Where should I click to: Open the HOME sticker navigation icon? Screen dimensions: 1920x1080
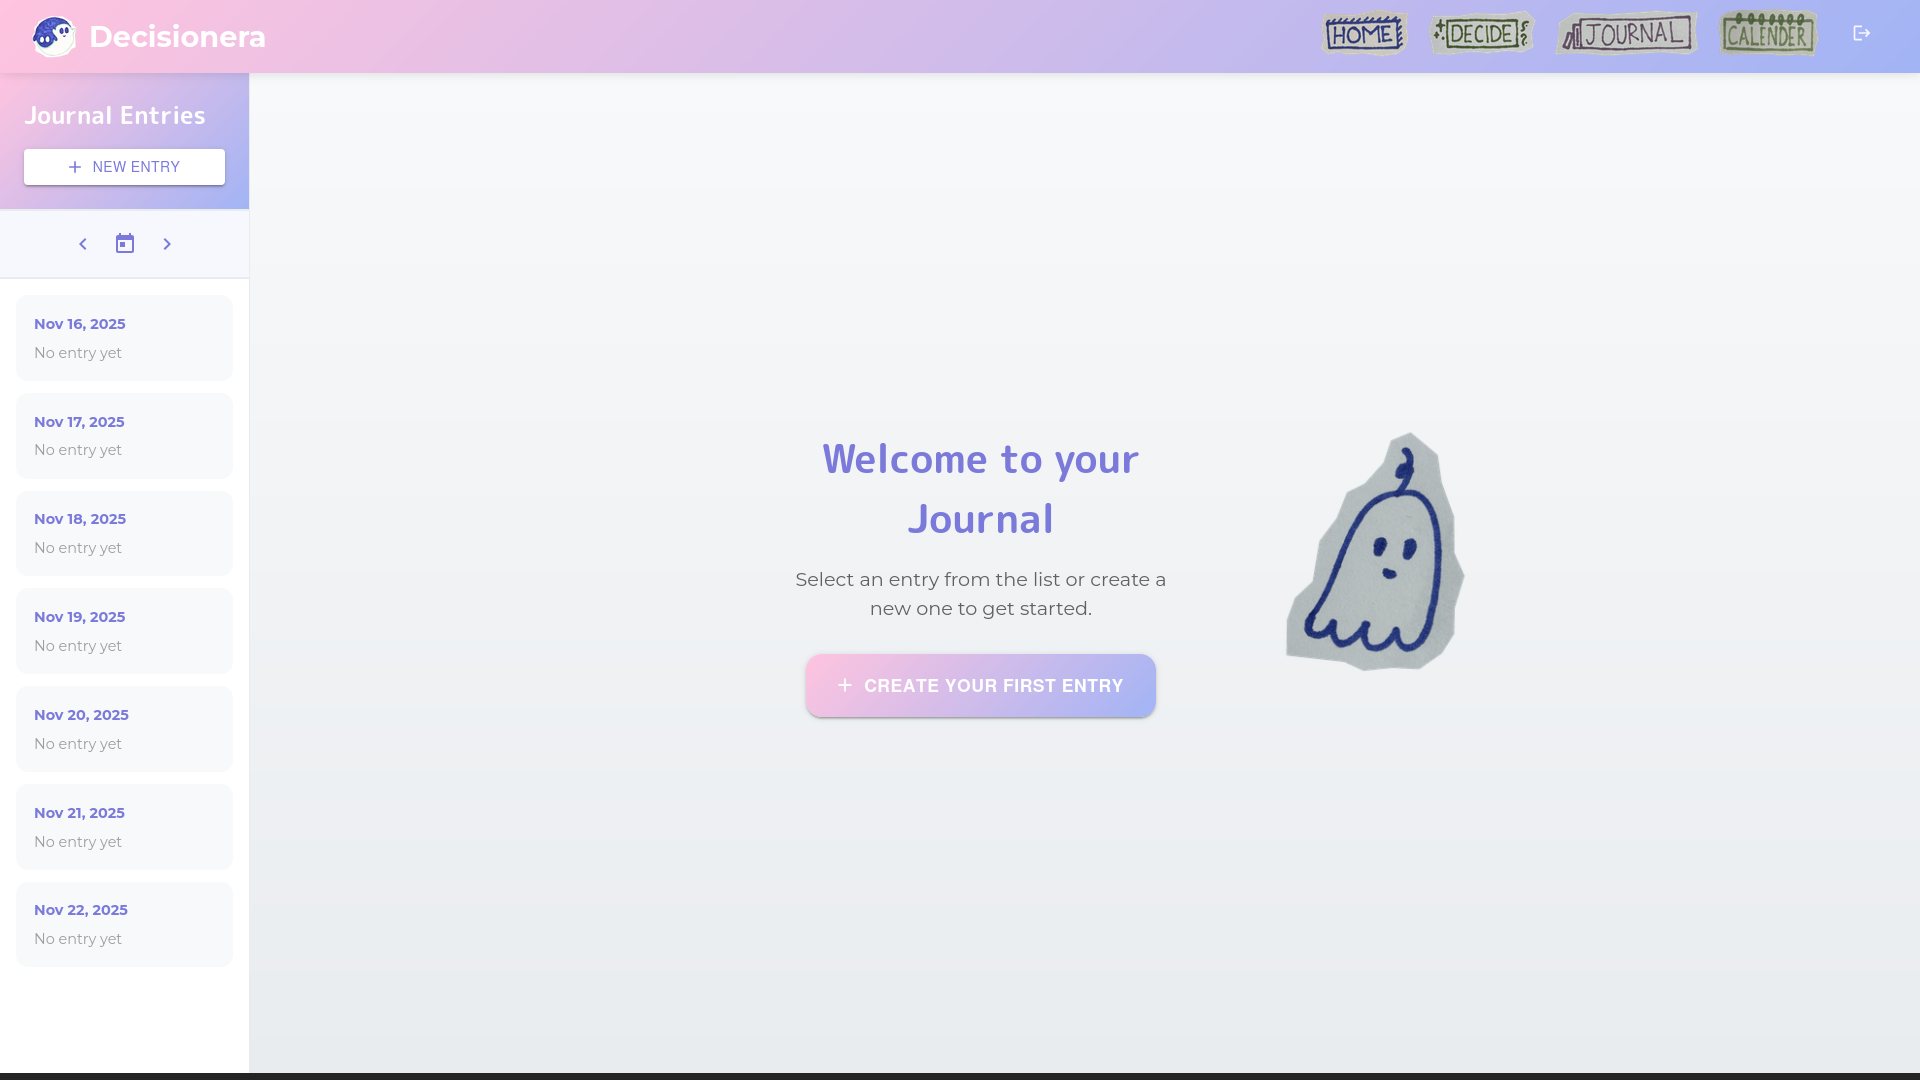pos(1364,34)
